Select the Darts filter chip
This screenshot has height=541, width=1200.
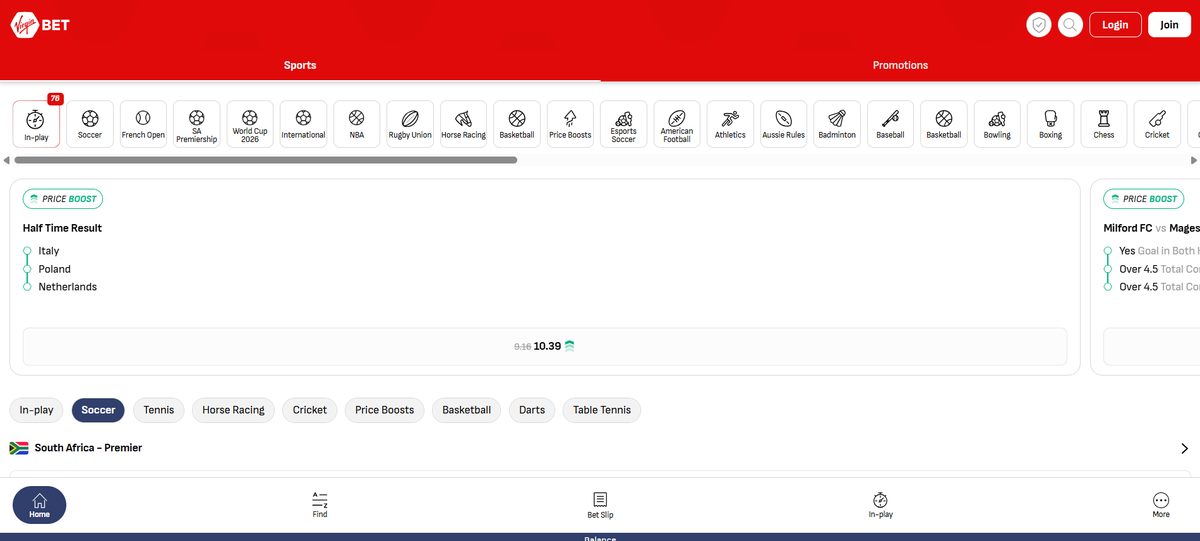[x=532, y=410]
